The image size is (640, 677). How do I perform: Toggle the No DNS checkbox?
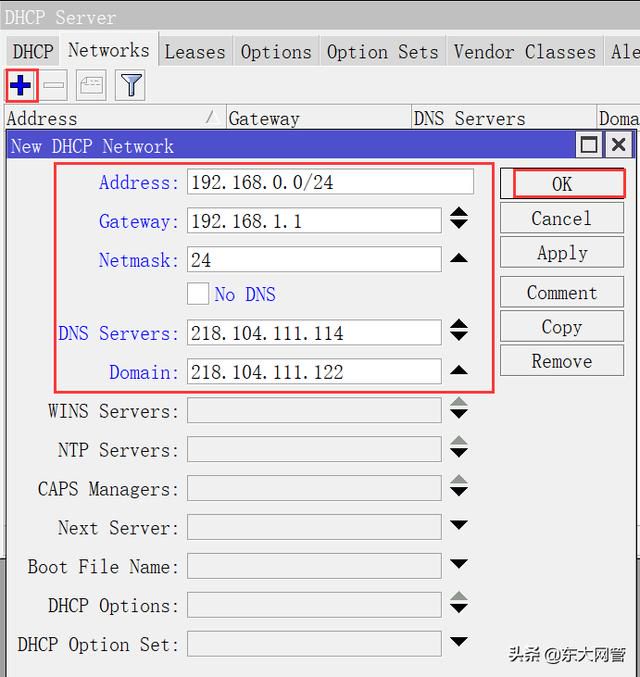(198, 294)
